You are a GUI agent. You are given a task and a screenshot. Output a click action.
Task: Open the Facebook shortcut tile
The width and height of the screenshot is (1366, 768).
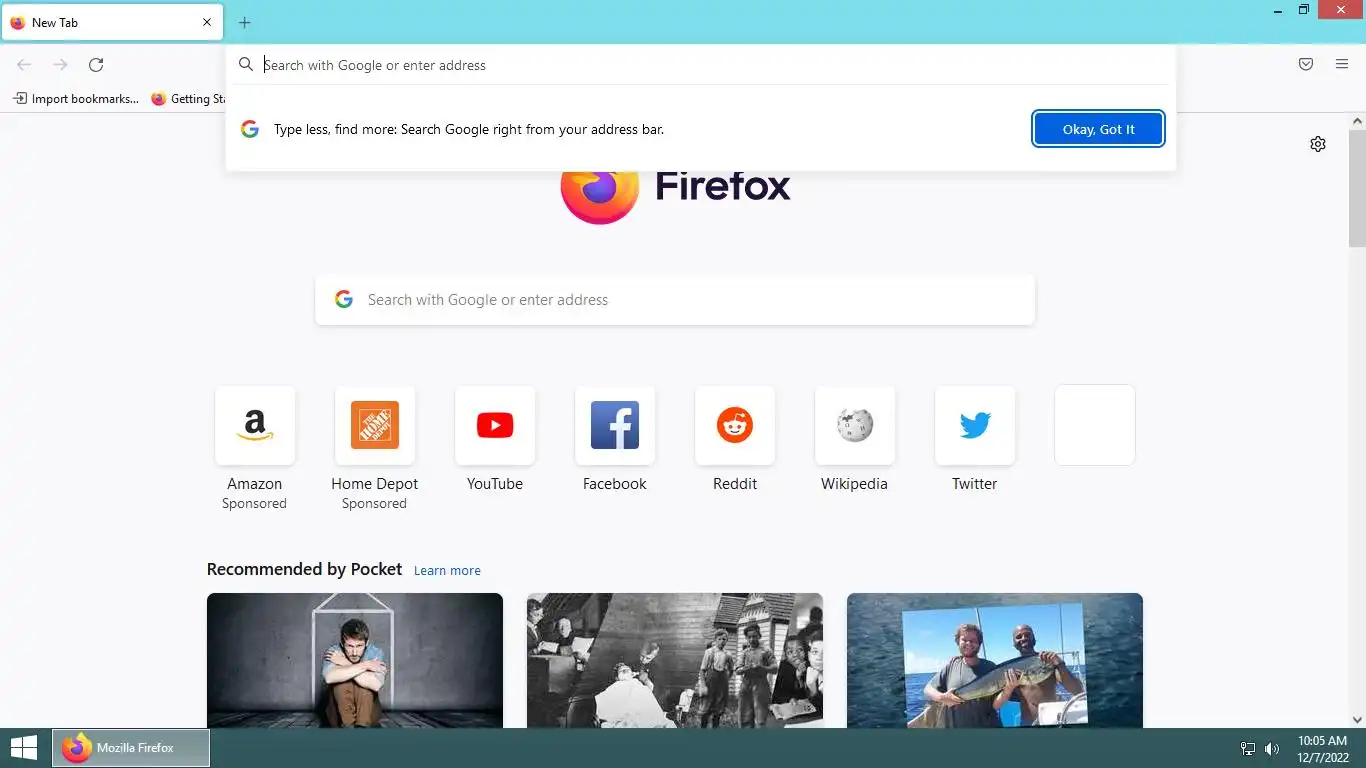[615, 440]
